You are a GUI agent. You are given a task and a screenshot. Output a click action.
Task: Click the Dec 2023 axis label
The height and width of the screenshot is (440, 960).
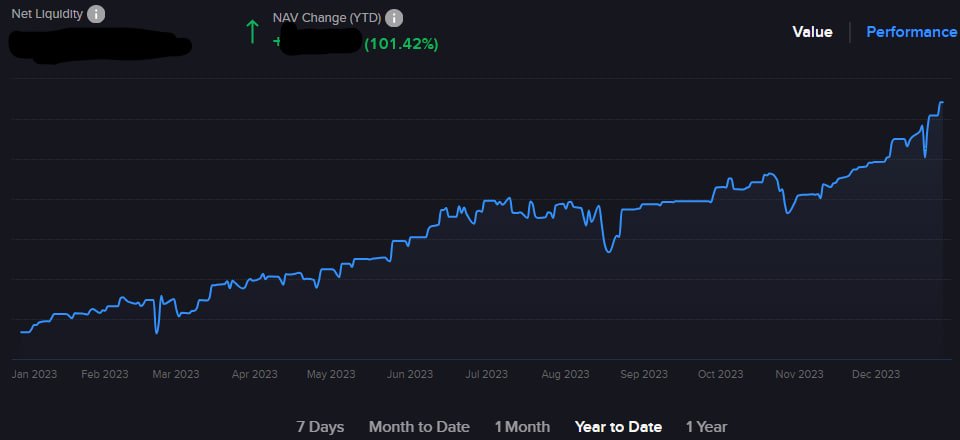[x=876, y=374]
